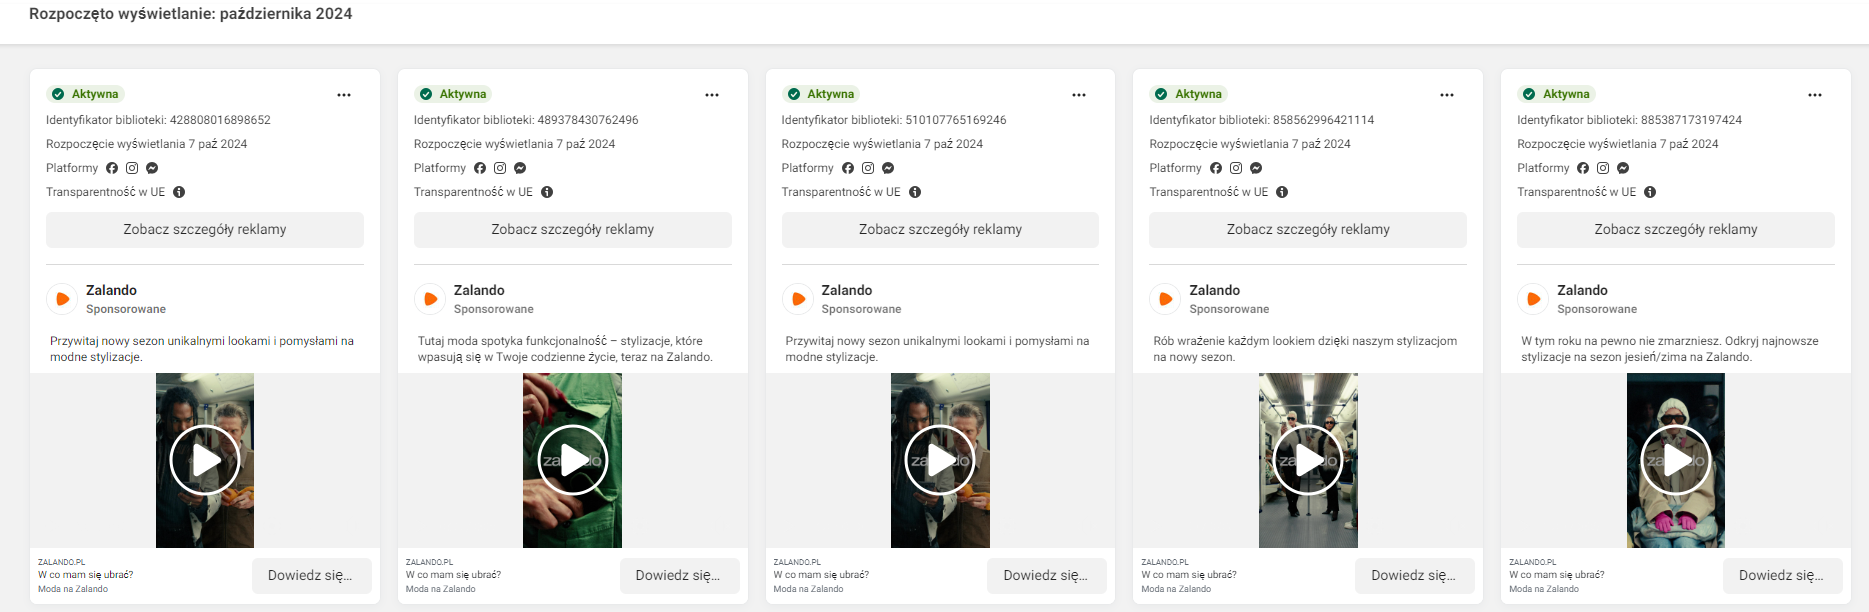1869x612 pixels.
Task: Click the Facebook platform icon on ad 489378430762496
Action: click(480, 168)
